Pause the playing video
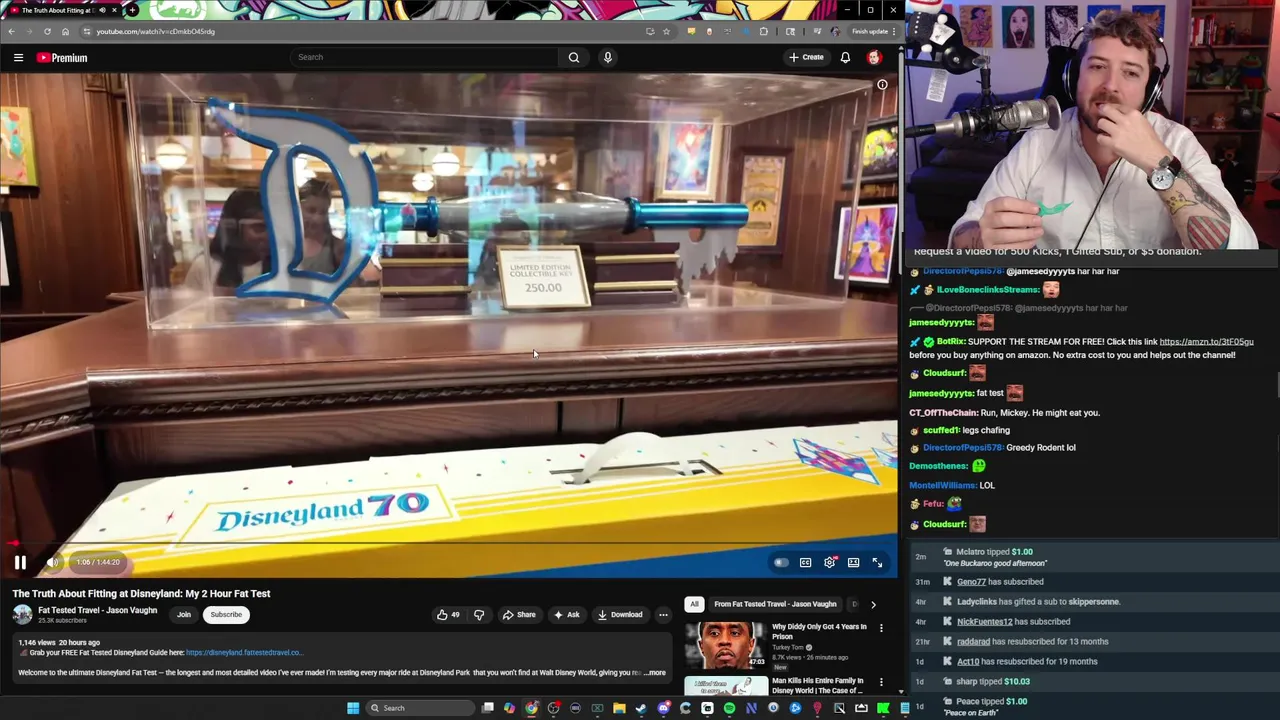This screenshot has width=1280, height=720. (20, 562)
